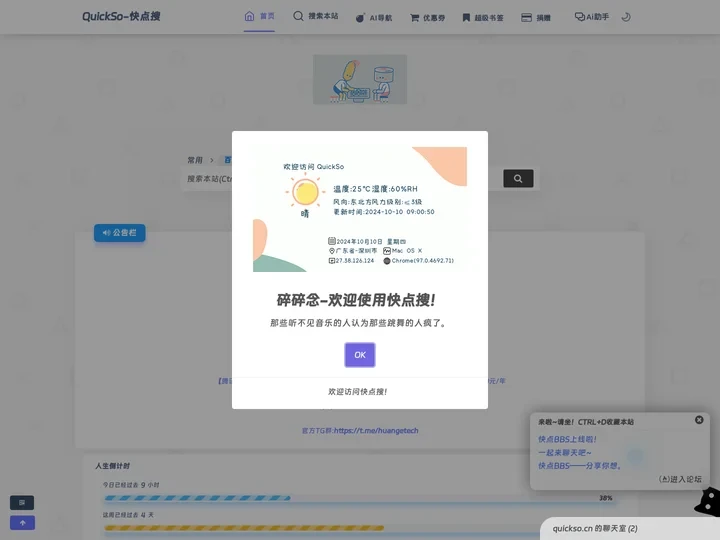This screenshot has width=720, height=540.
Task: Click the QuickSo-快点搜 site logo
Action: click(121, 17)
